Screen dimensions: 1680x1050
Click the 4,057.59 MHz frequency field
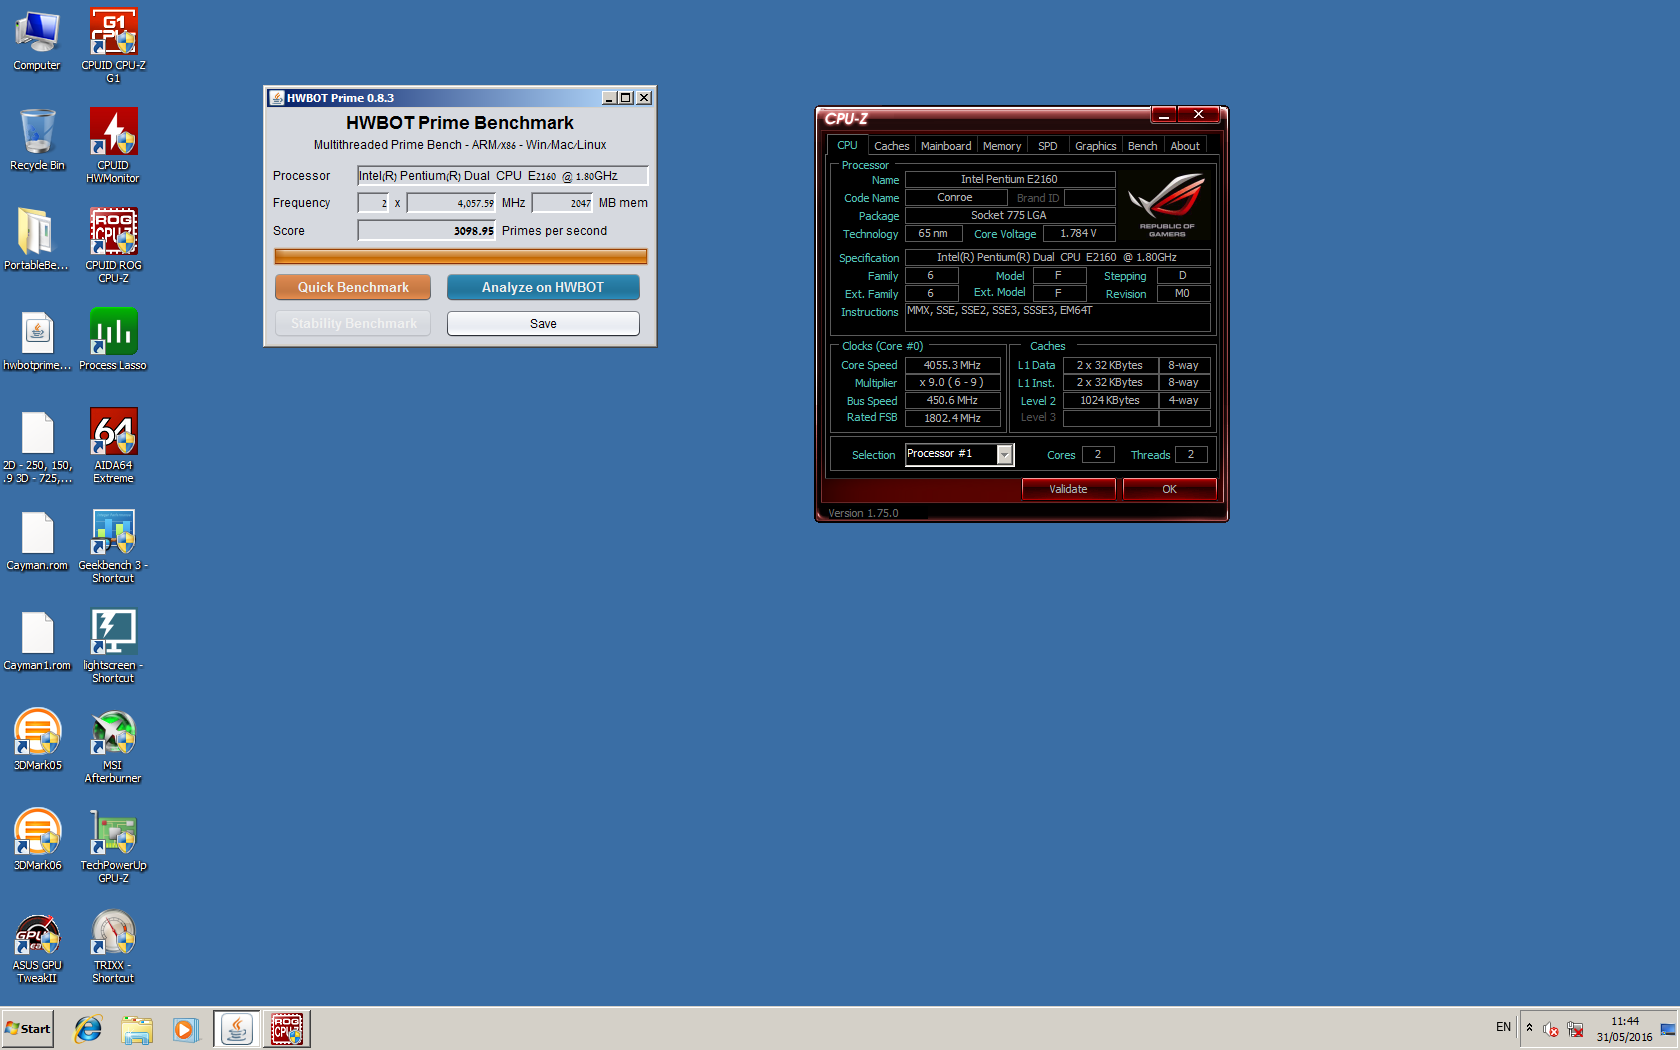coord(451,203)
